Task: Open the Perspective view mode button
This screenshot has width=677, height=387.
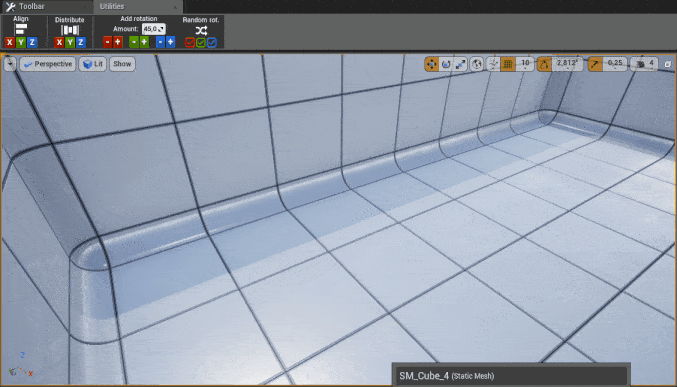Action: pyautogui.click(x=48, y=64)
